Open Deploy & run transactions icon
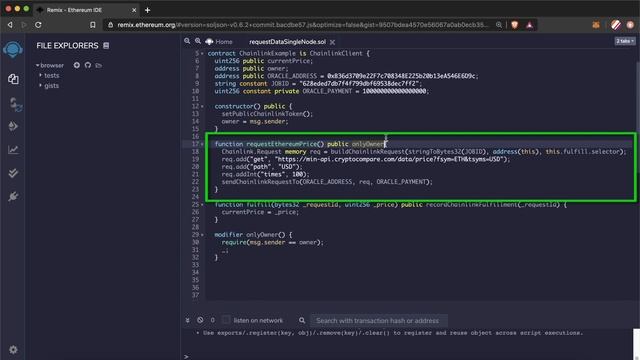 pos(13,126)
